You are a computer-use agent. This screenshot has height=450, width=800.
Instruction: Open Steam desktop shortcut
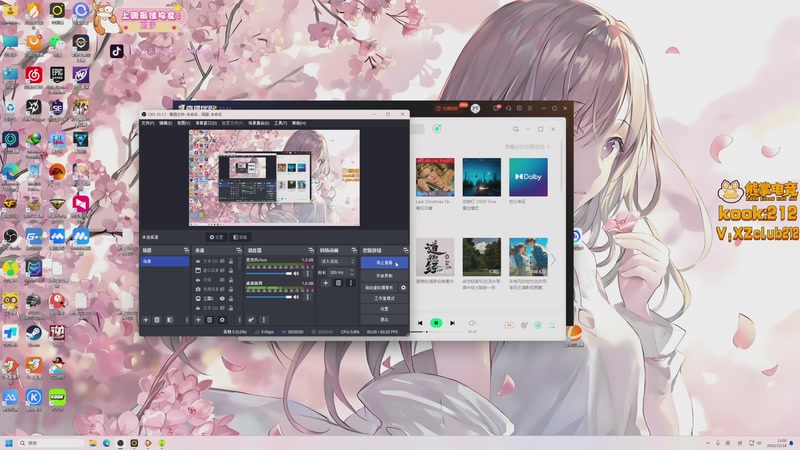point(34,335)
